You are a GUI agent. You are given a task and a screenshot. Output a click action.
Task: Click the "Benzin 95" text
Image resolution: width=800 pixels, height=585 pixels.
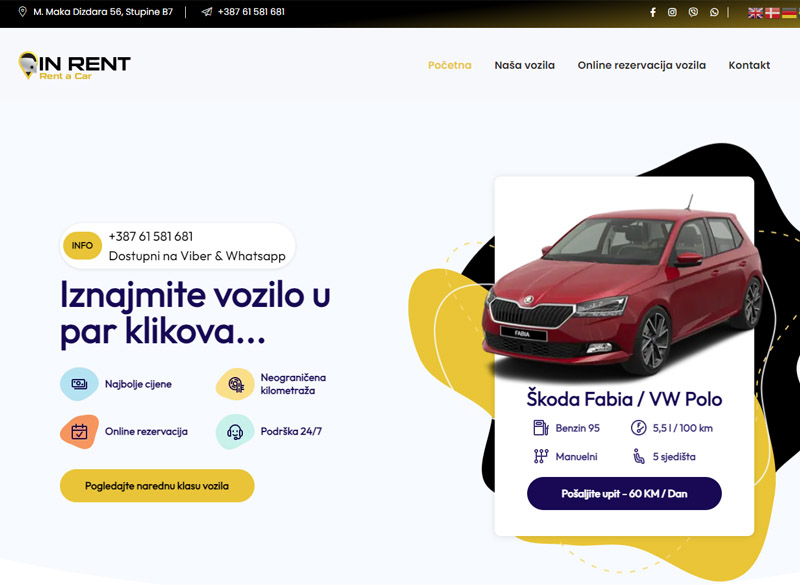(x=578, y=428)
